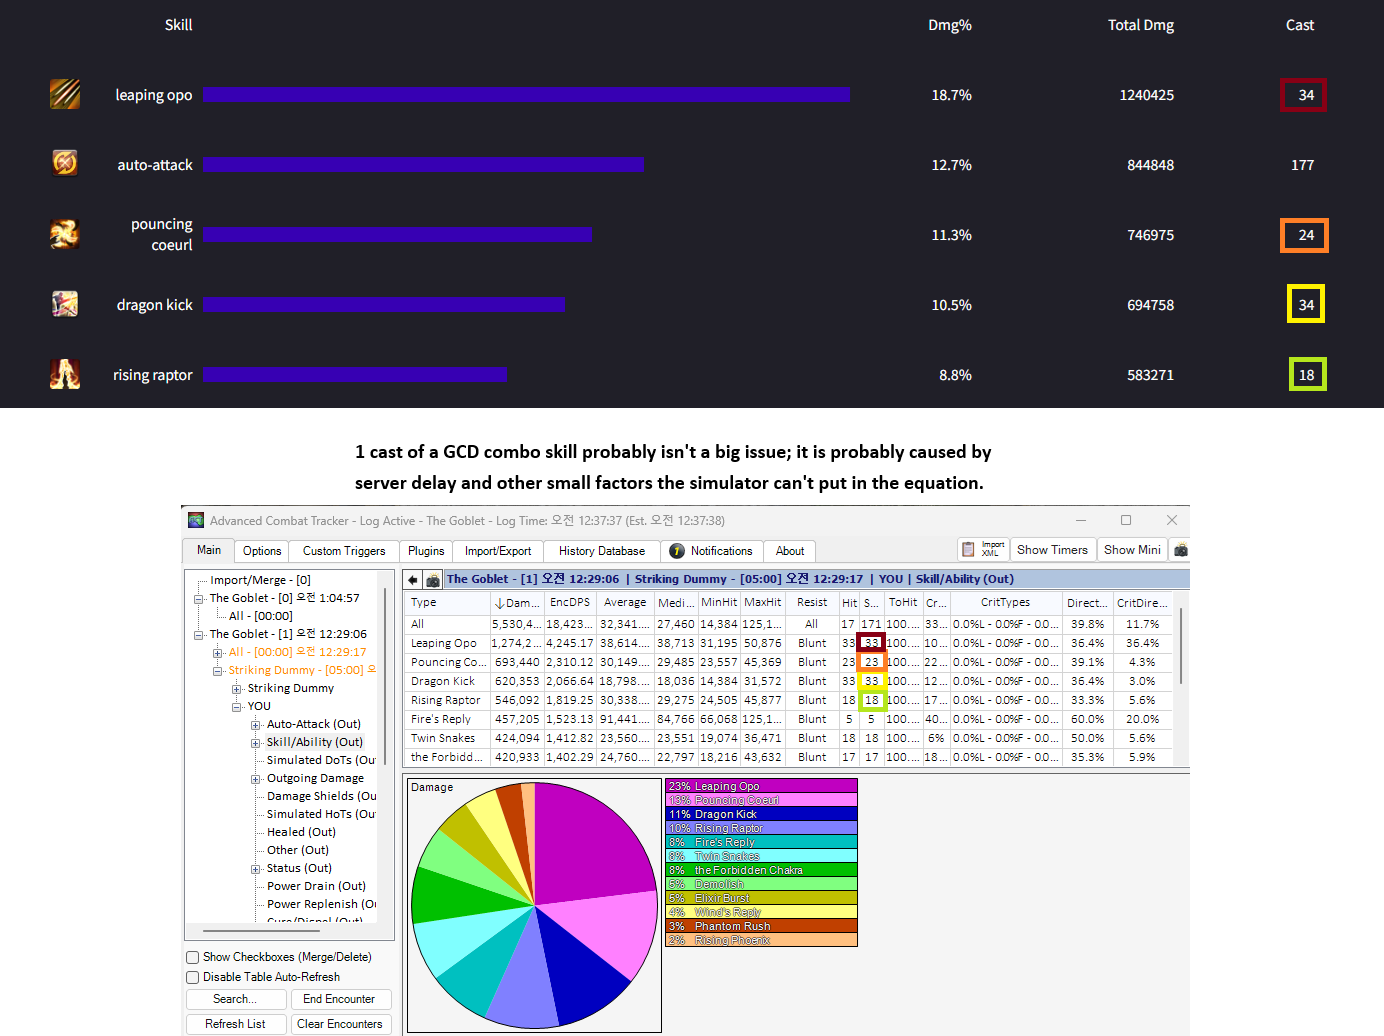The height and width of the screenshot is (1036, 1384).
Task: Click the Import XML clipboard icon
Action: pos(968,550)
